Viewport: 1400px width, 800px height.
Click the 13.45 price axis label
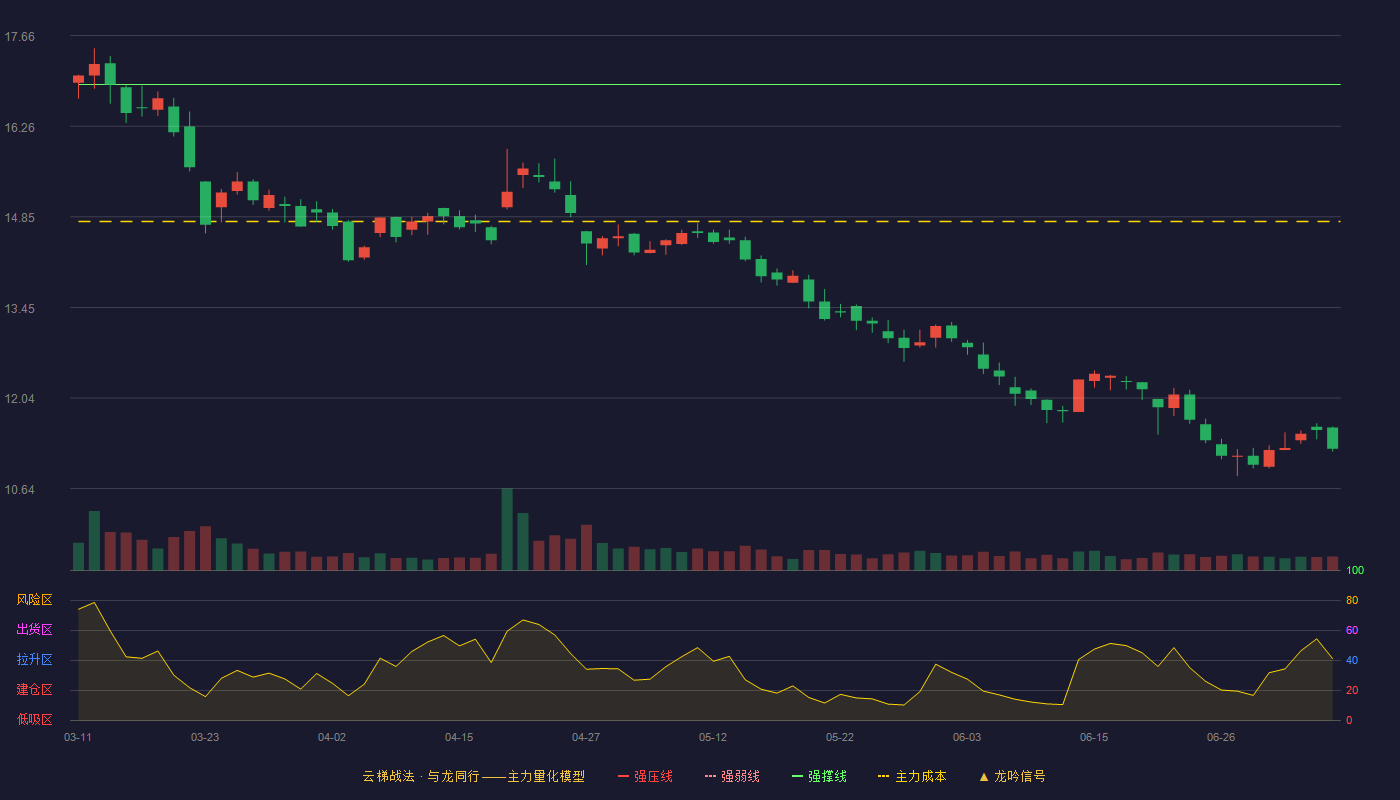pos(19,308)
